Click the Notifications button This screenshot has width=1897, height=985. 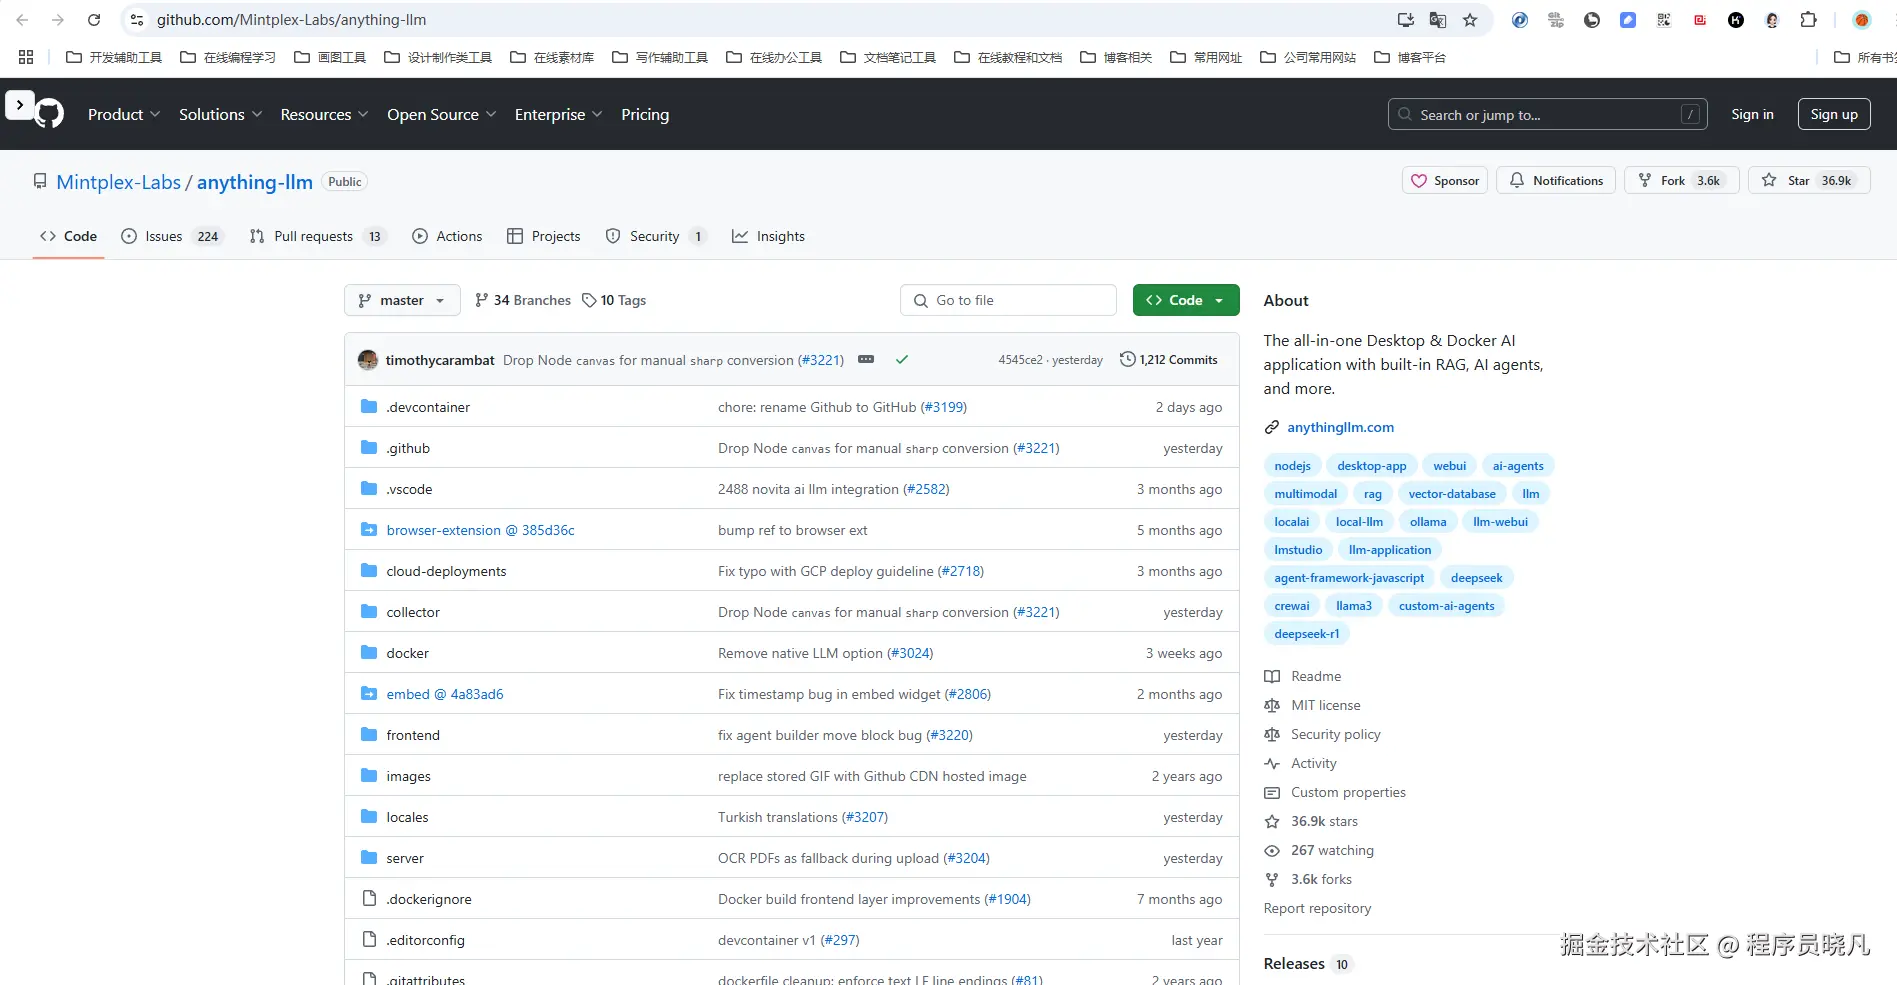point(1556,181)
